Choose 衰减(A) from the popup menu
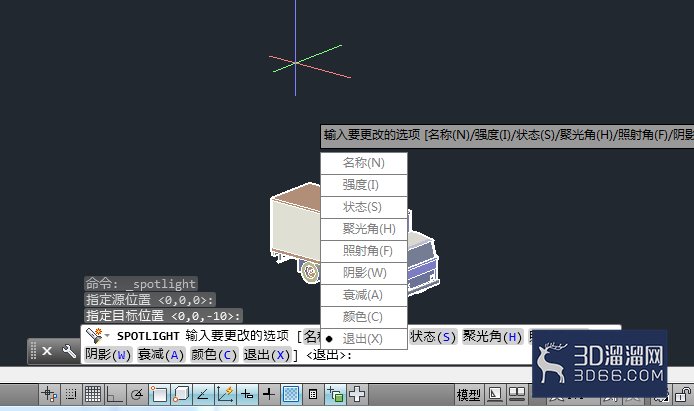Screen dimensions: 694x411 pyautogui.click(x=364, y=295)
